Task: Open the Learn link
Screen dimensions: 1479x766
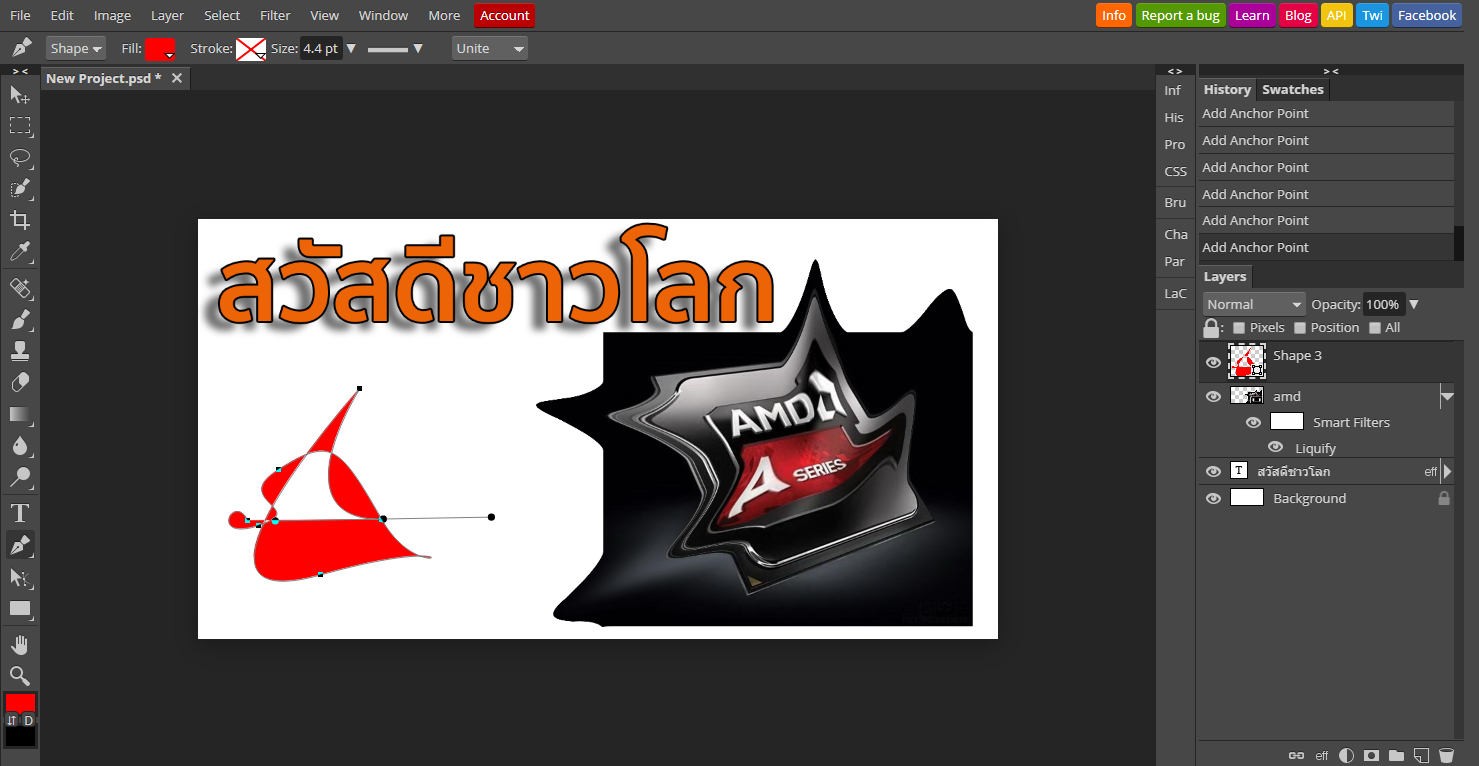Action: 1252,15
